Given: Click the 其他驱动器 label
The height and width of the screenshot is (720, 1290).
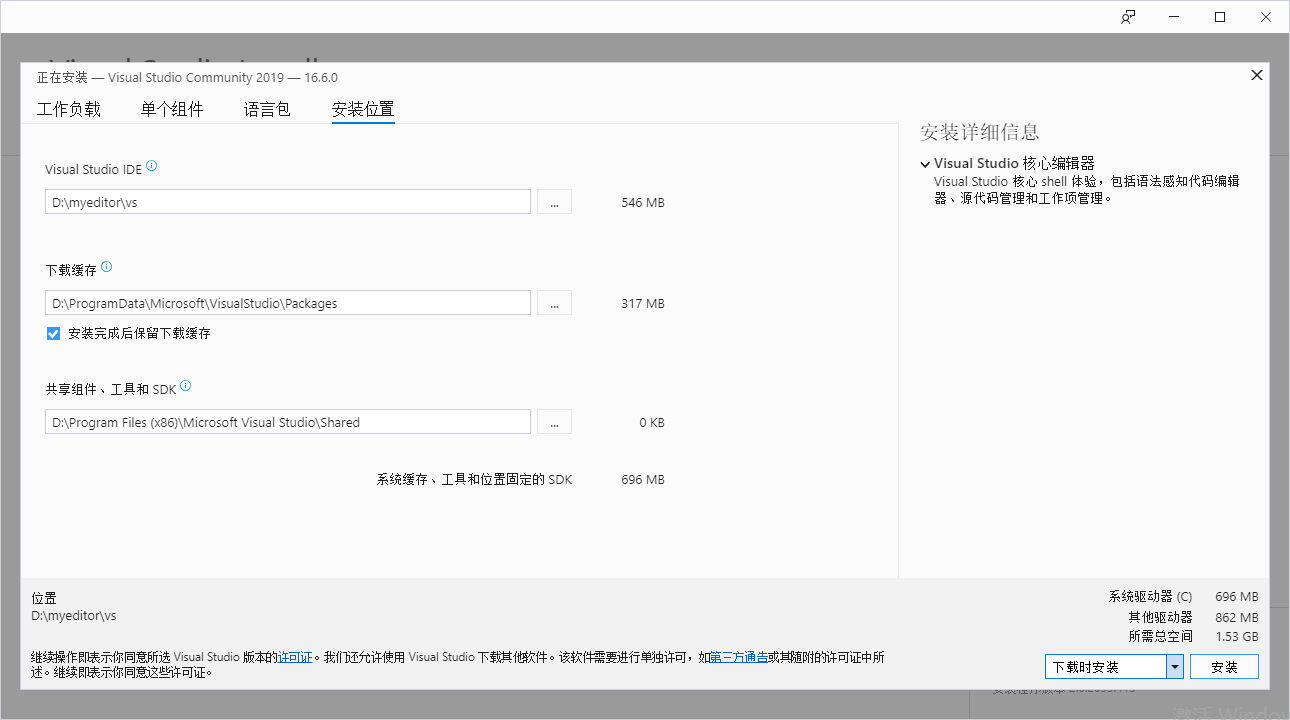Looking at the screenshot, I should tap(1160, 617).
